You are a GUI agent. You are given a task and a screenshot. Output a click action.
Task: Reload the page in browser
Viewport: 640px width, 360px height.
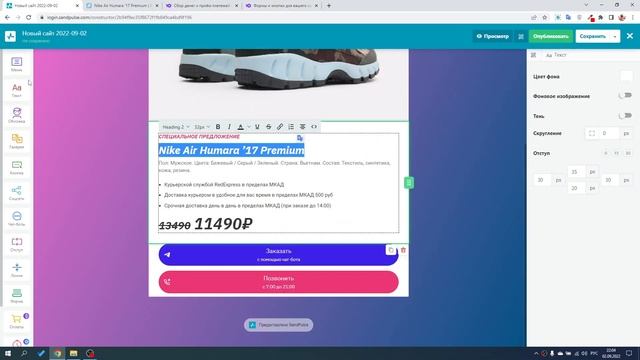(29, 18)
